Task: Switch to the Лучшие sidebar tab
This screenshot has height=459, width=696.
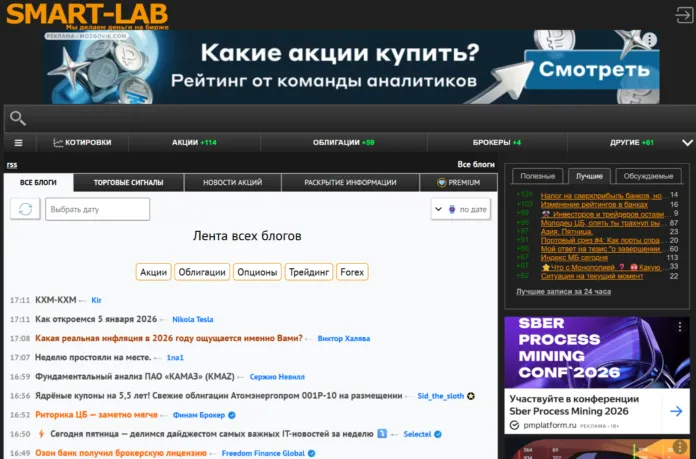Action: (589, 176)
